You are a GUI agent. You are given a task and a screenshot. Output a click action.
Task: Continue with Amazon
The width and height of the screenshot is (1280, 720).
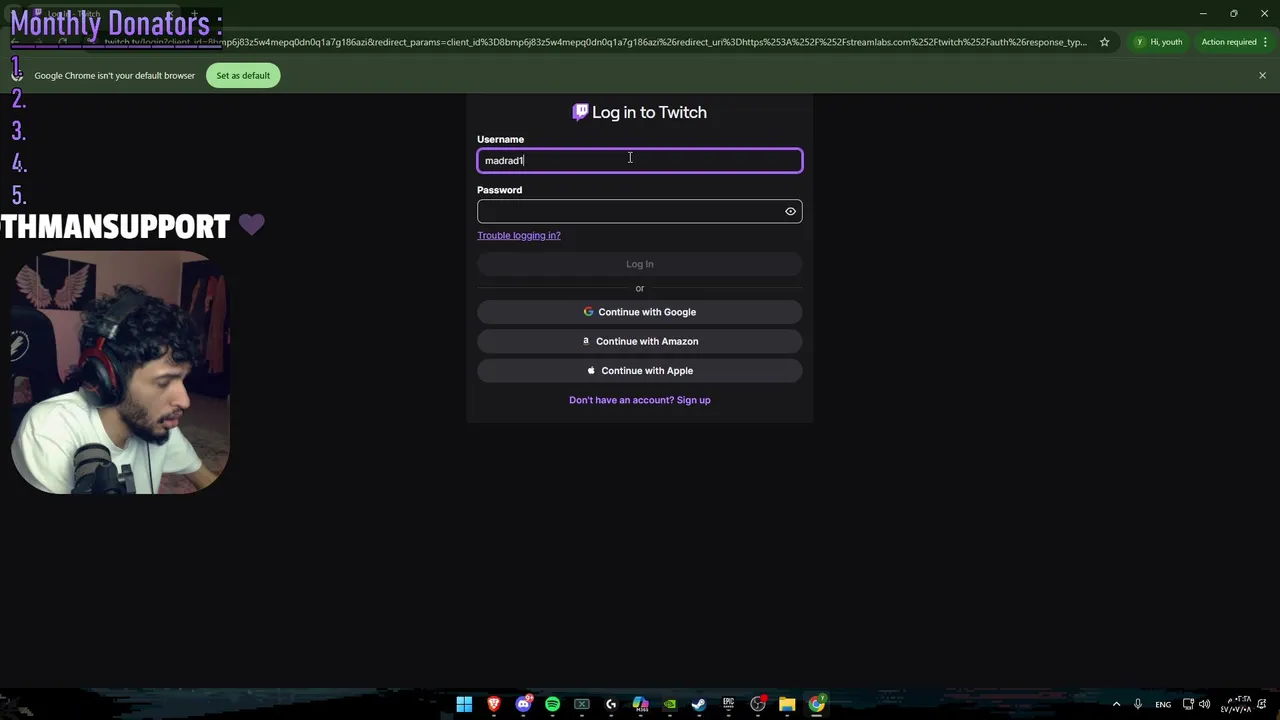click(639, 341)
